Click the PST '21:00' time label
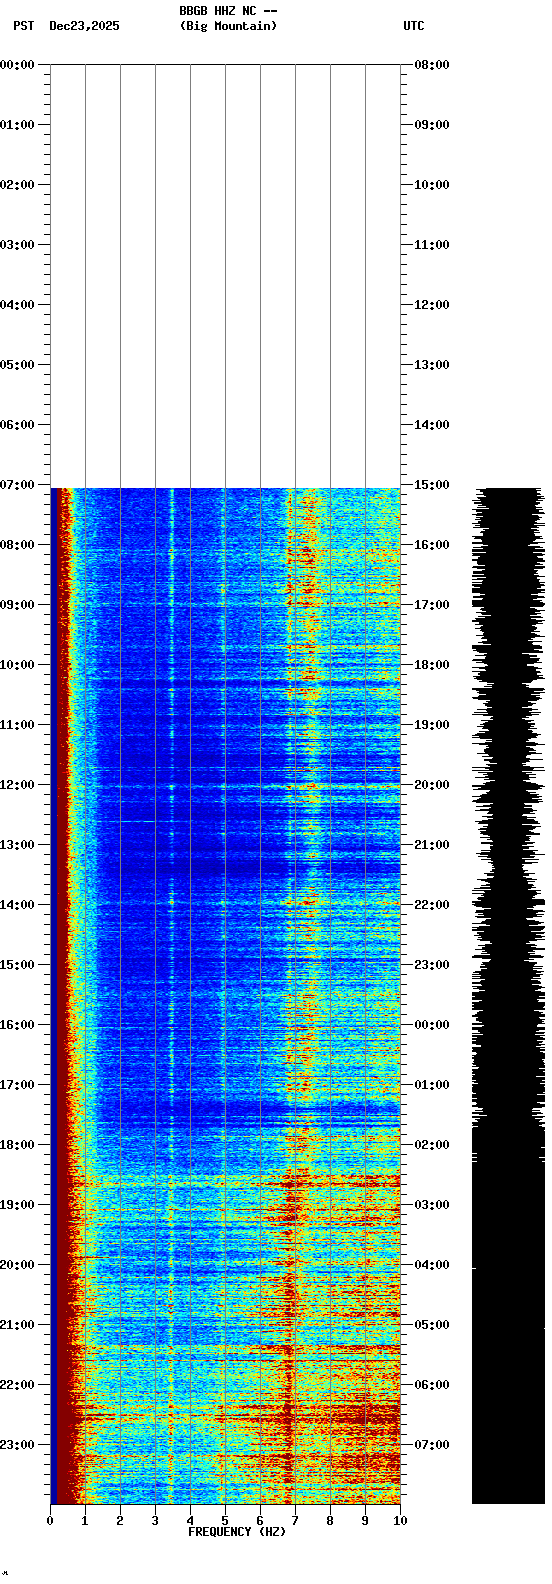The width and height of the screenshot is (552, 1584). [17, 1325]
